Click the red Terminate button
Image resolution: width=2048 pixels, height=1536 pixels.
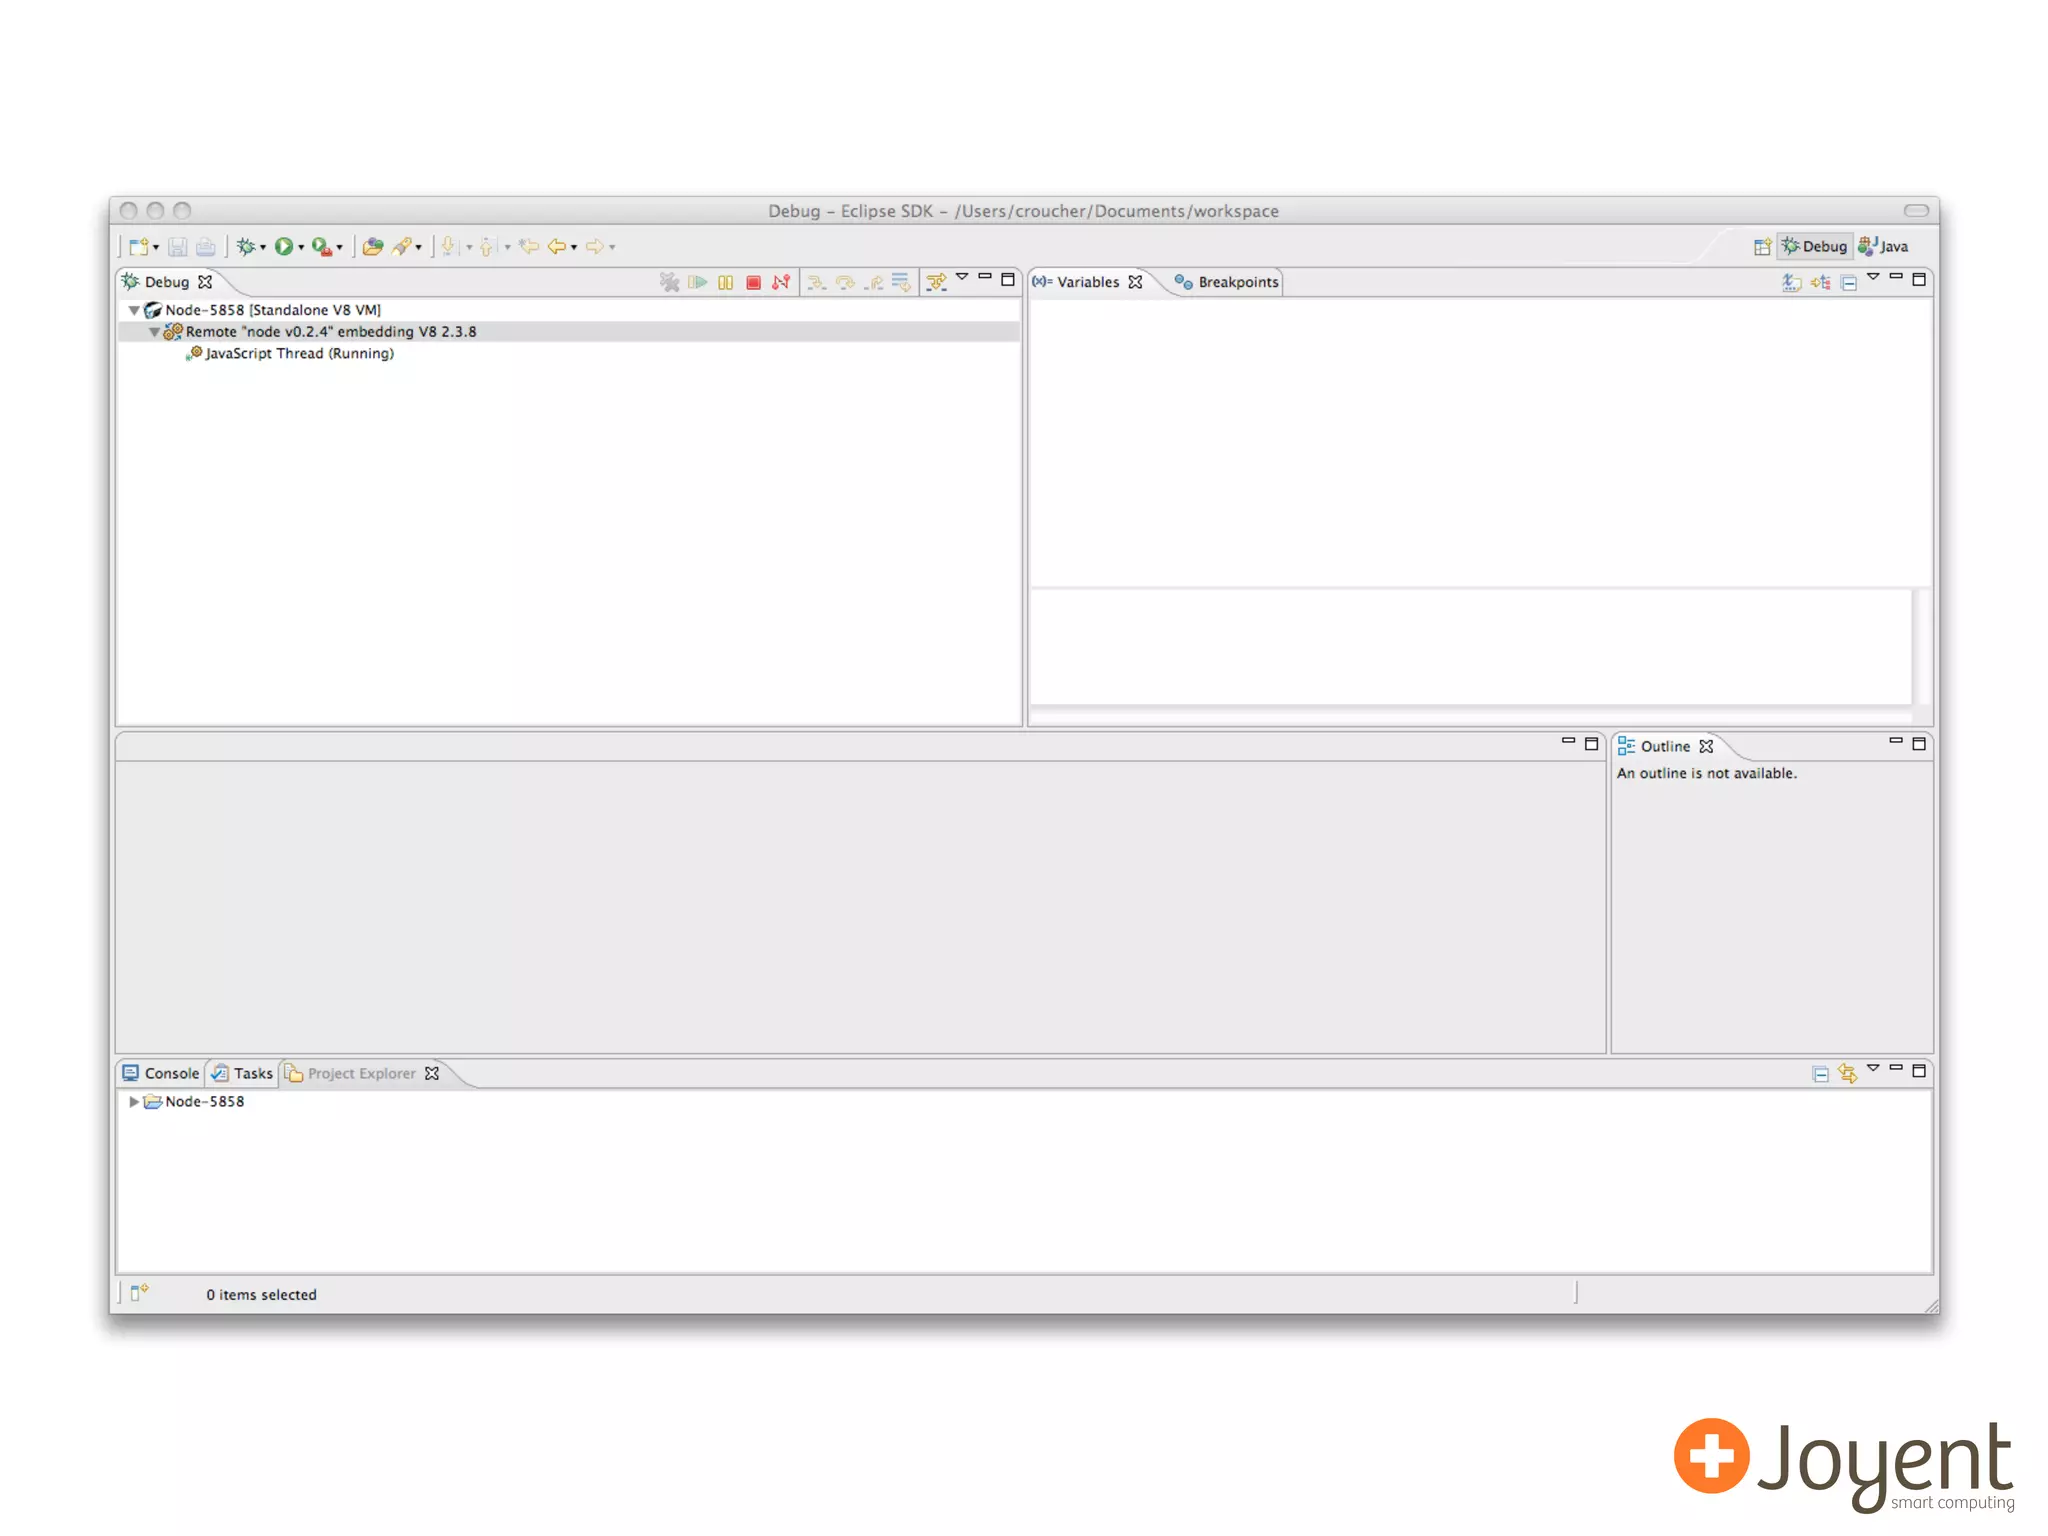[x=753, y=283]
